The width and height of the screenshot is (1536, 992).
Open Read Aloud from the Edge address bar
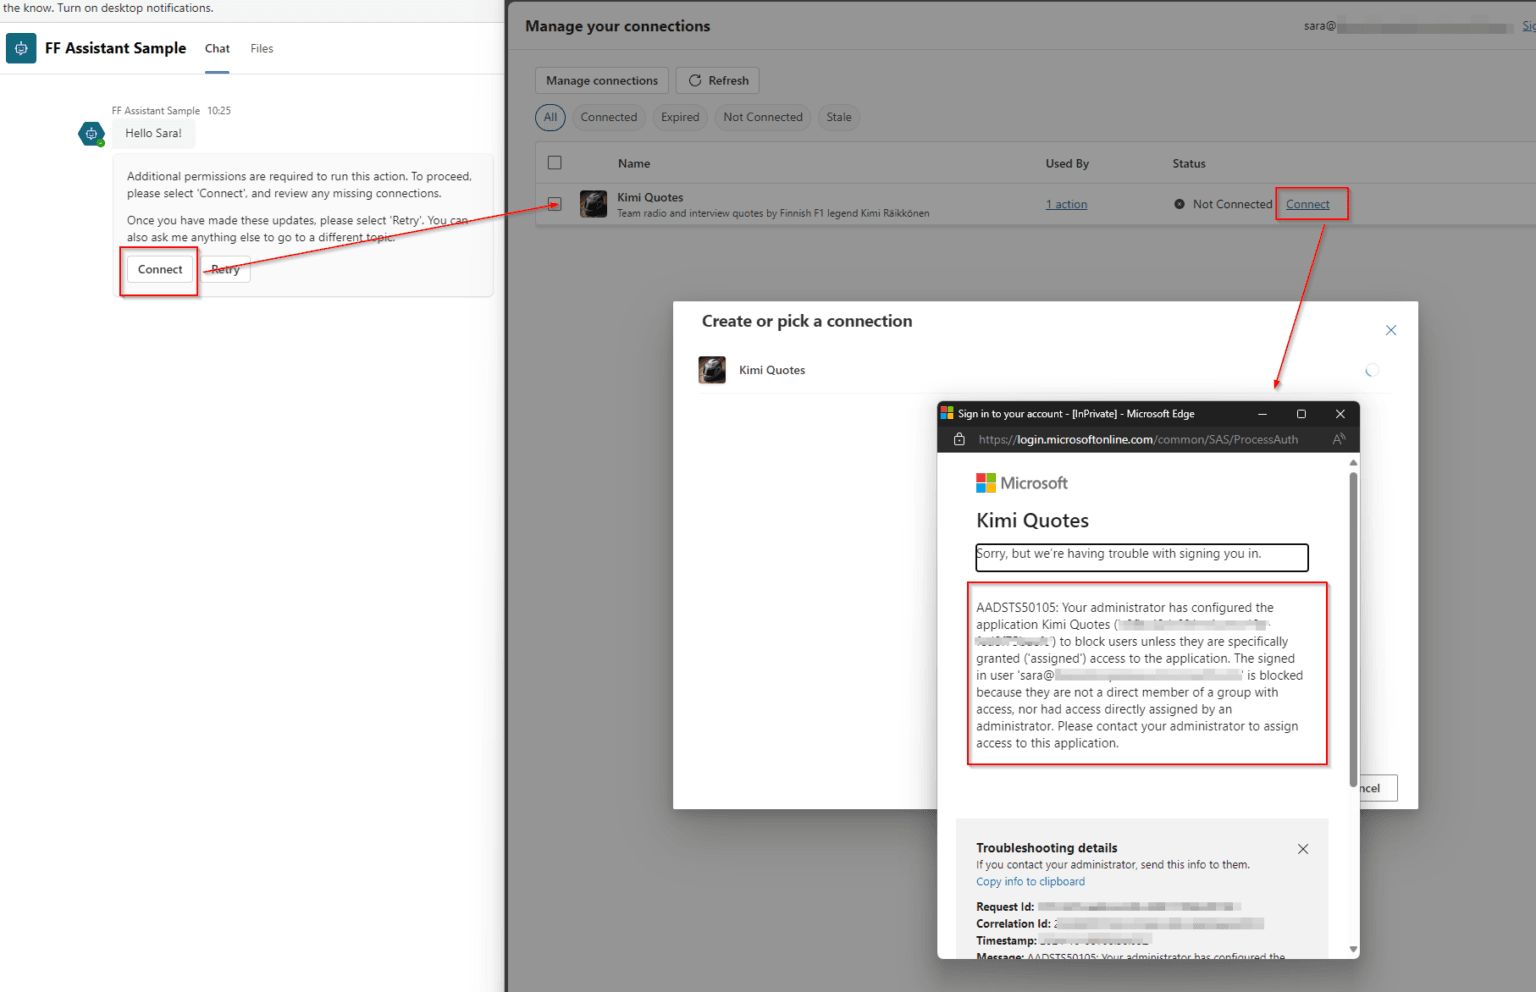(1339, 438)
